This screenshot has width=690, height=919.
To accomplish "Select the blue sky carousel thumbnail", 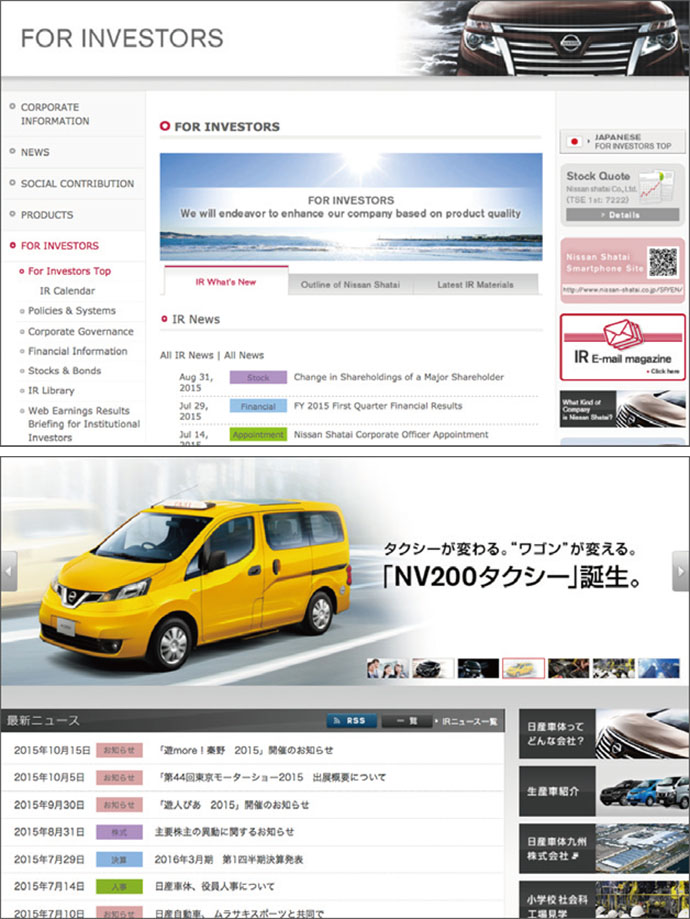I will (659, 668).
